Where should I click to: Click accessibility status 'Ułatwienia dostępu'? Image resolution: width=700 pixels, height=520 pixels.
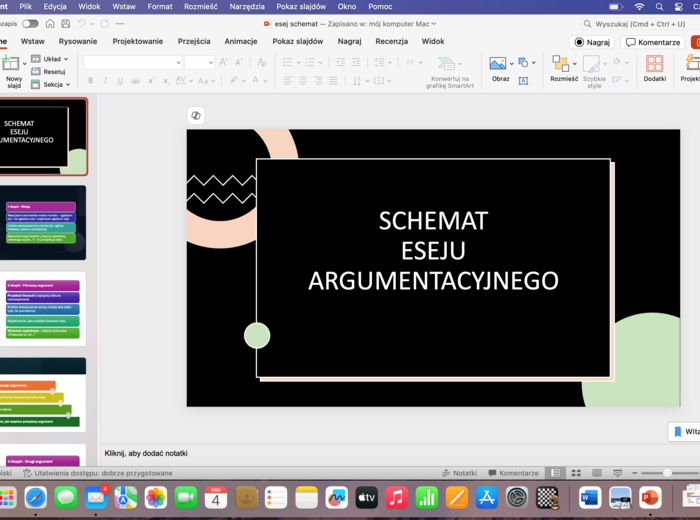click(x=97, y=473)
